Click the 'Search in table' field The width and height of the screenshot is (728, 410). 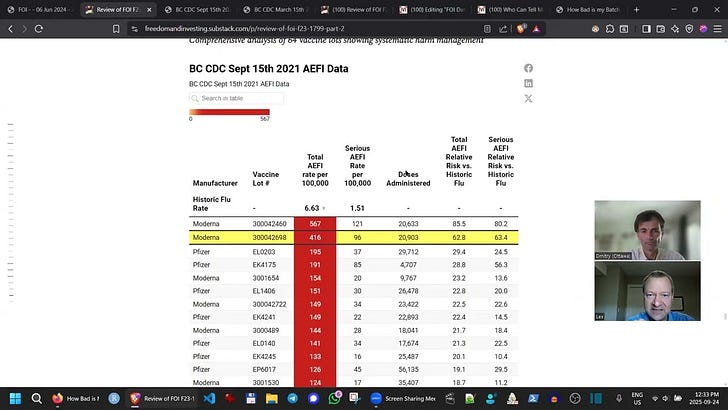[x=236, y=98]
